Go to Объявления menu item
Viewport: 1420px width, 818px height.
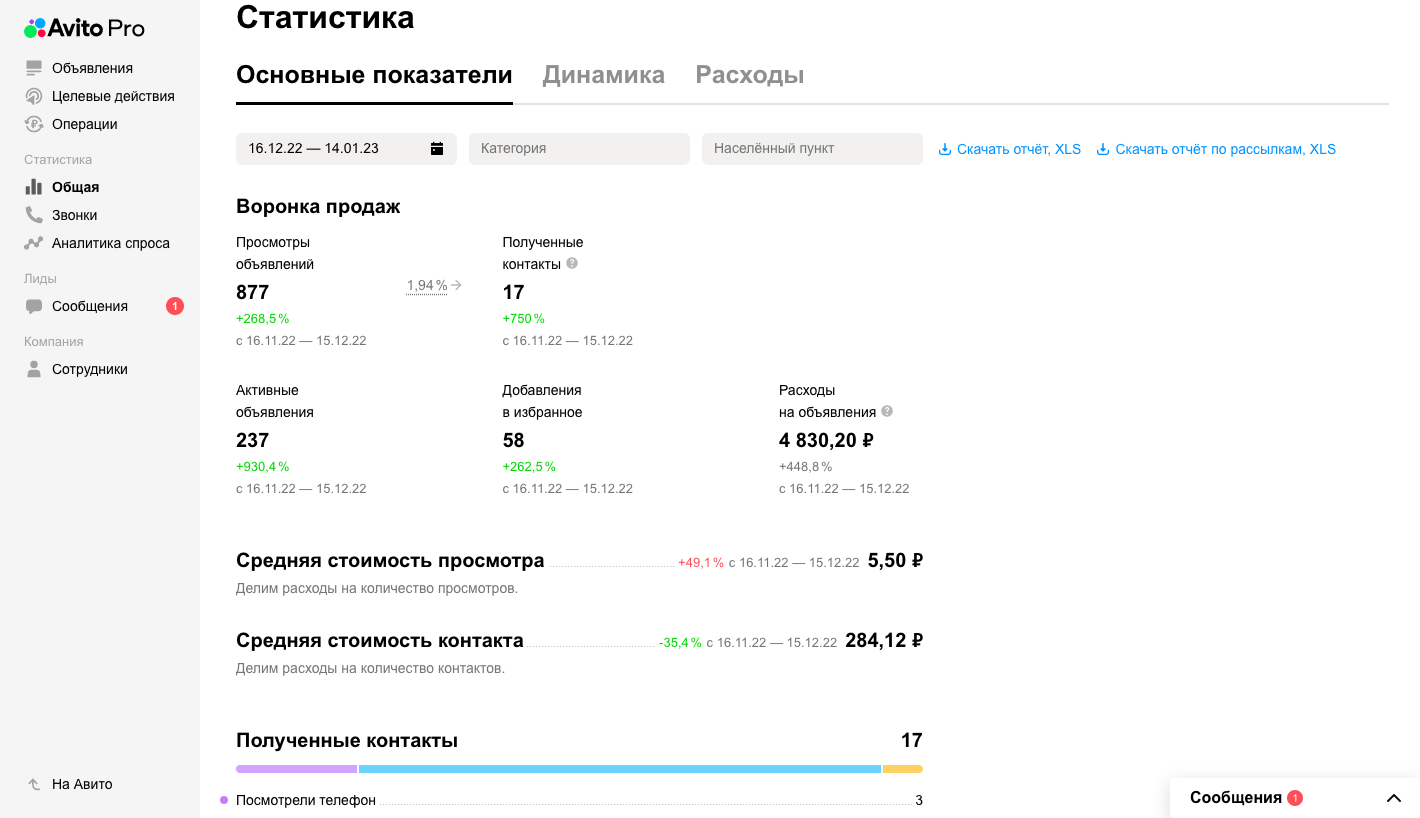tap(92, 68)
